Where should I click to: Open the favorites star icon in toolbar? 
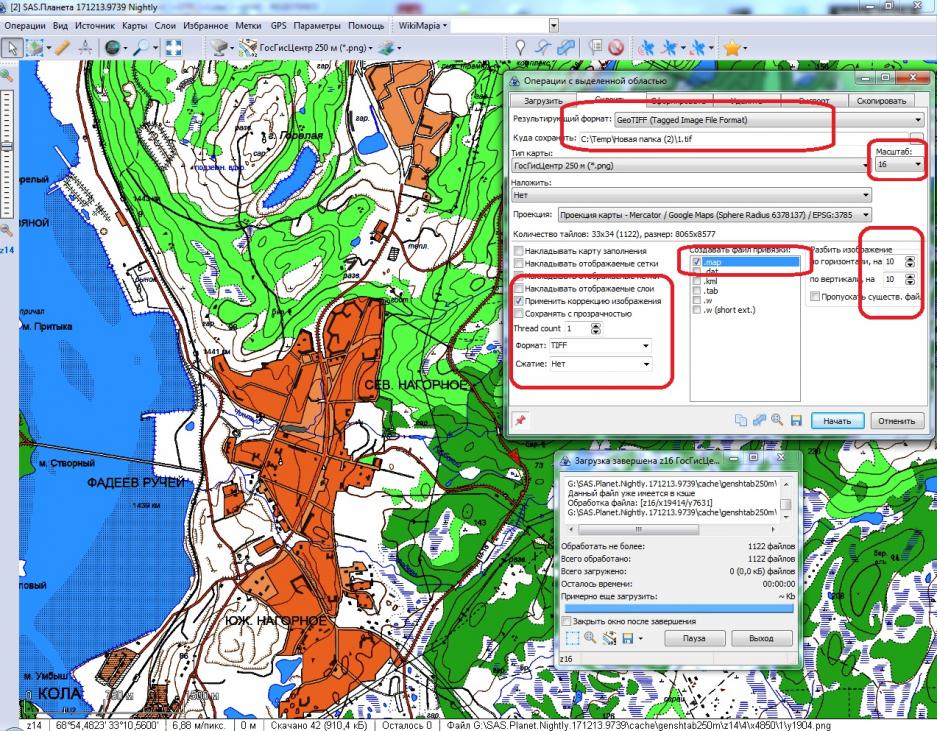tap(732, 46)
